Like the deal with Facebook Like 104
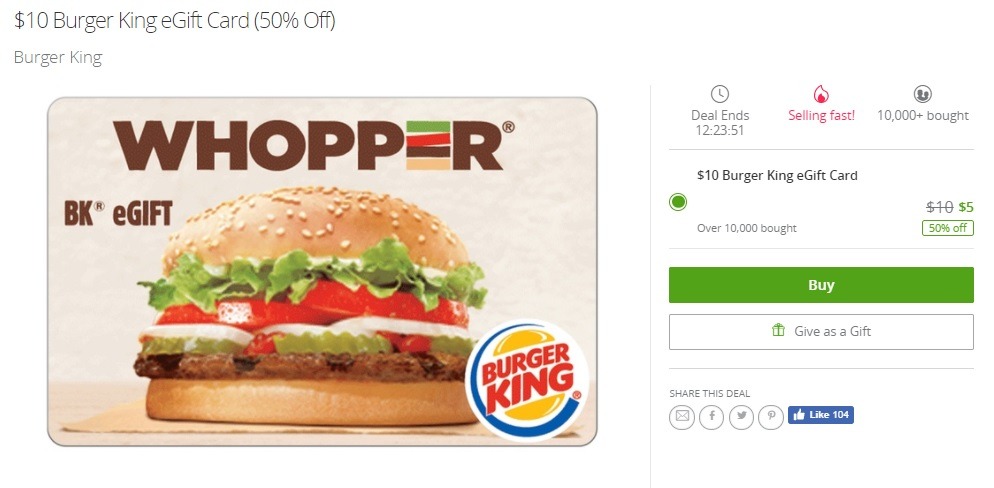 tap(821, 414)
